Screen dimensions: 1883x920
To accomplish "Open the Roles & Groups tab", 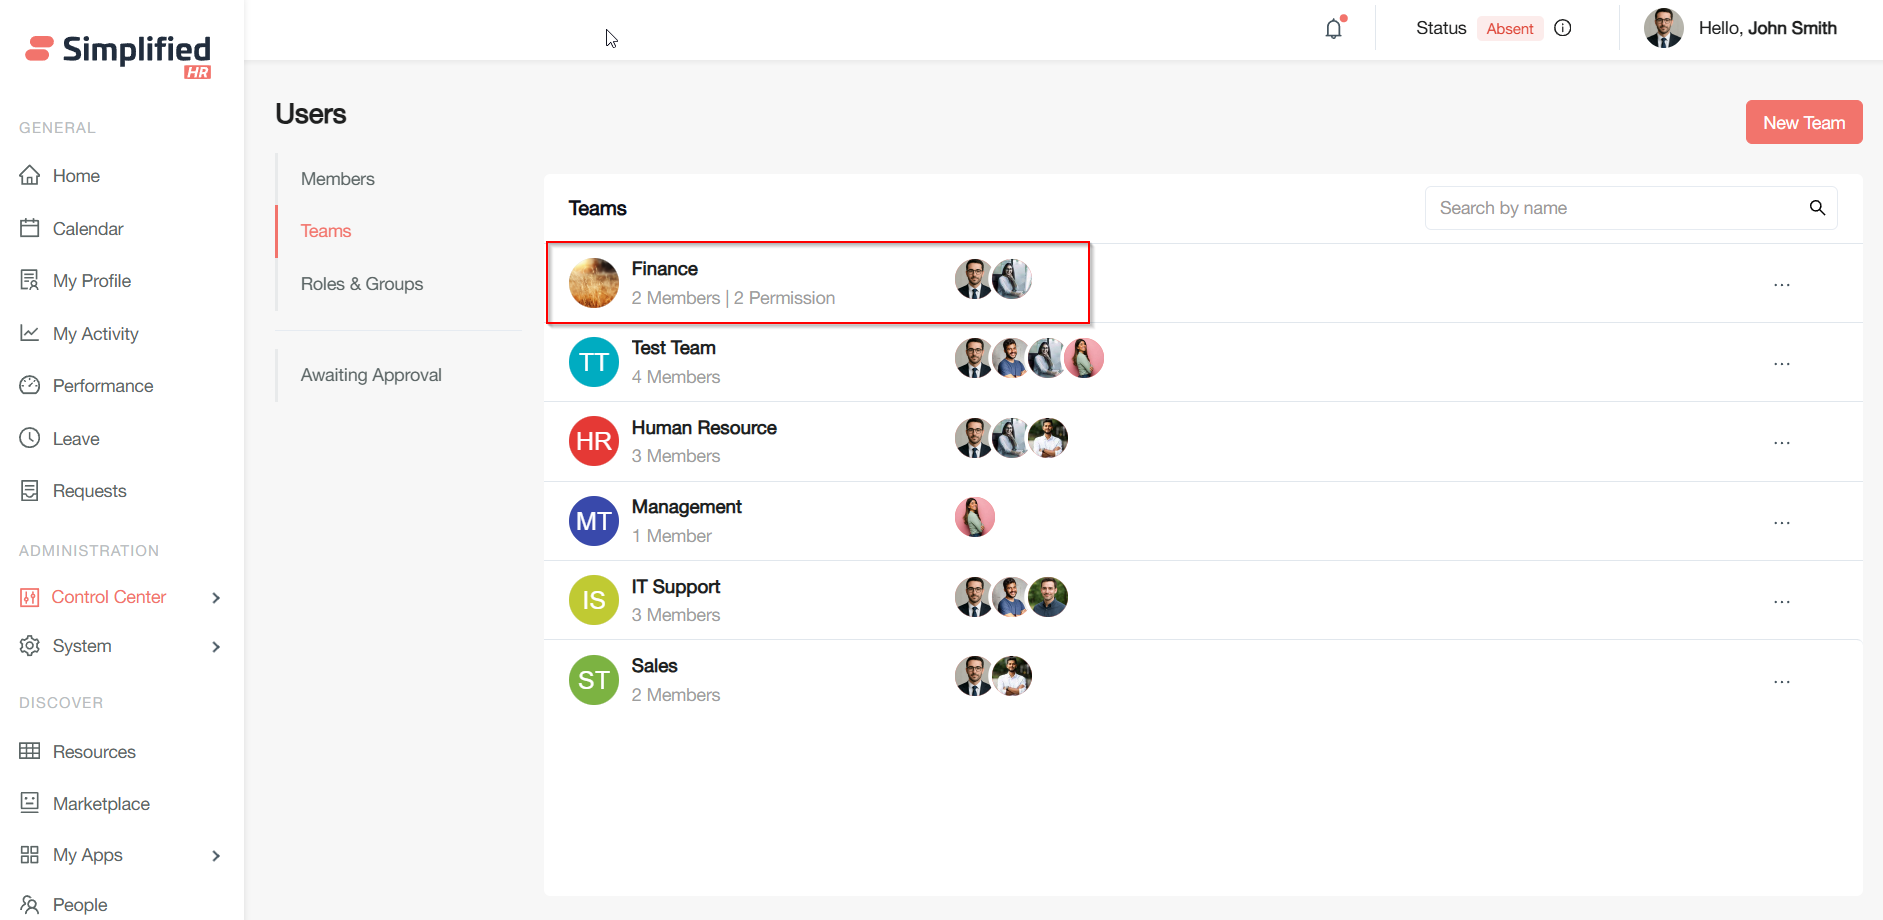I will [x=362, y=284].
